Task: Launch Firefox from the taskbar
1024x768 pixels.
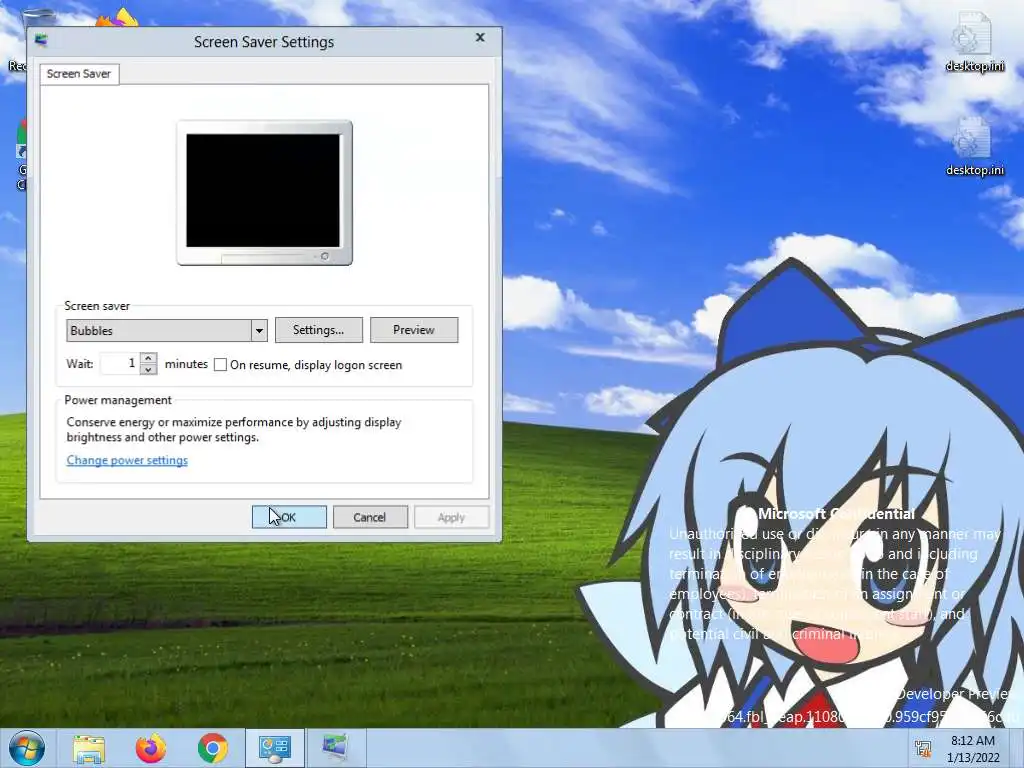Action: (151, 748)
